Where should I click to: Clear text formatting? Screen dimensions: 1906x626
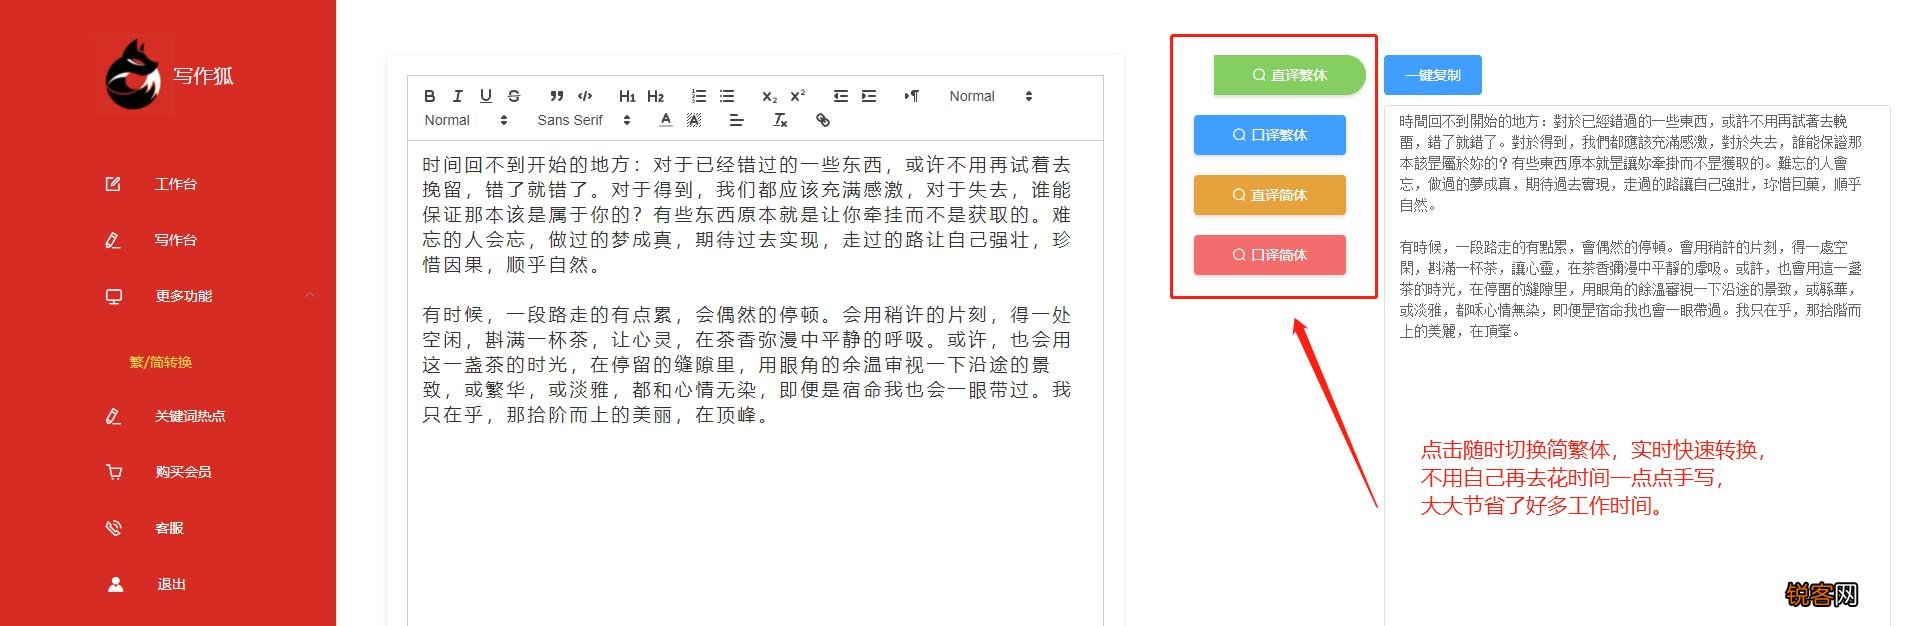point(780,120)
